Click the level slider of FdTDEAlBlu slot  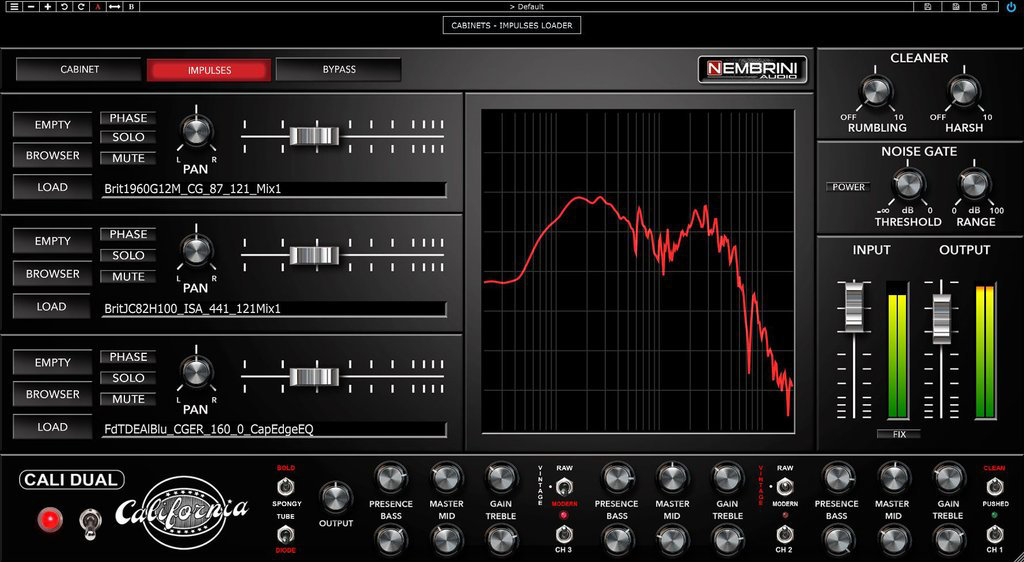pos(314,377)
